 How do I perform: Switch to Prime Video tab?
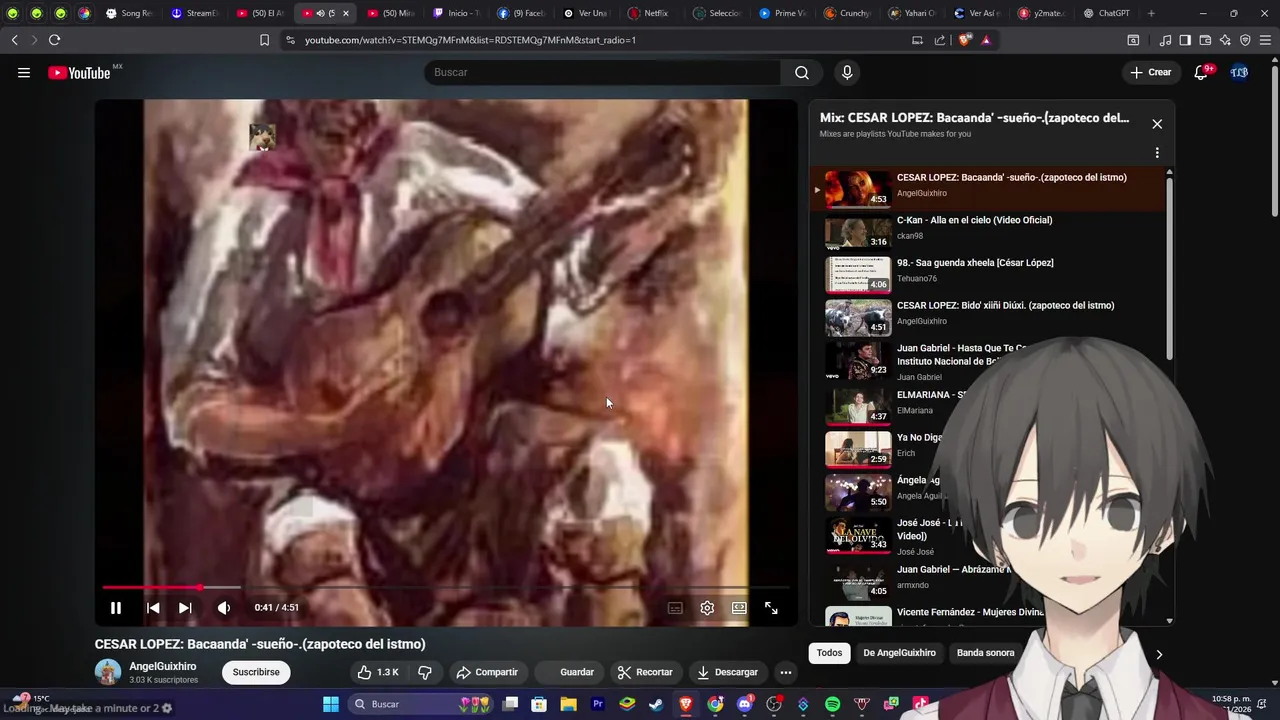[x=782, y=13]
